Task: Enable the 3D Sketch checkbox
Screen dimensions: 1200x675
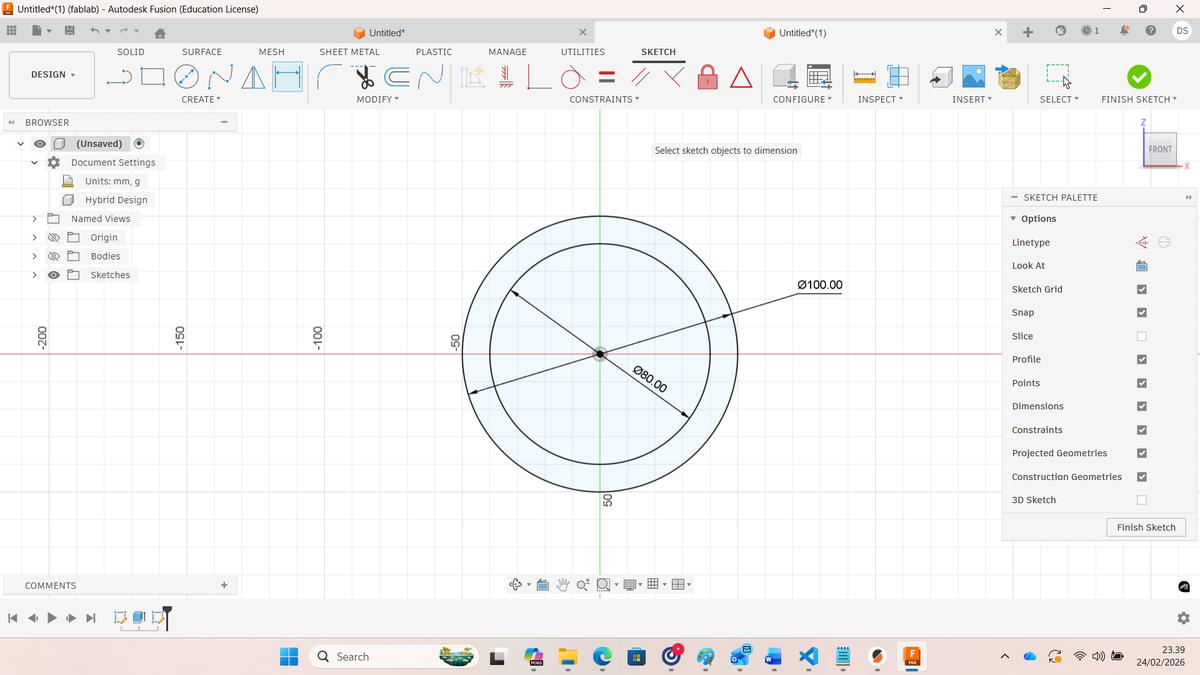Action: (1141, 500)
